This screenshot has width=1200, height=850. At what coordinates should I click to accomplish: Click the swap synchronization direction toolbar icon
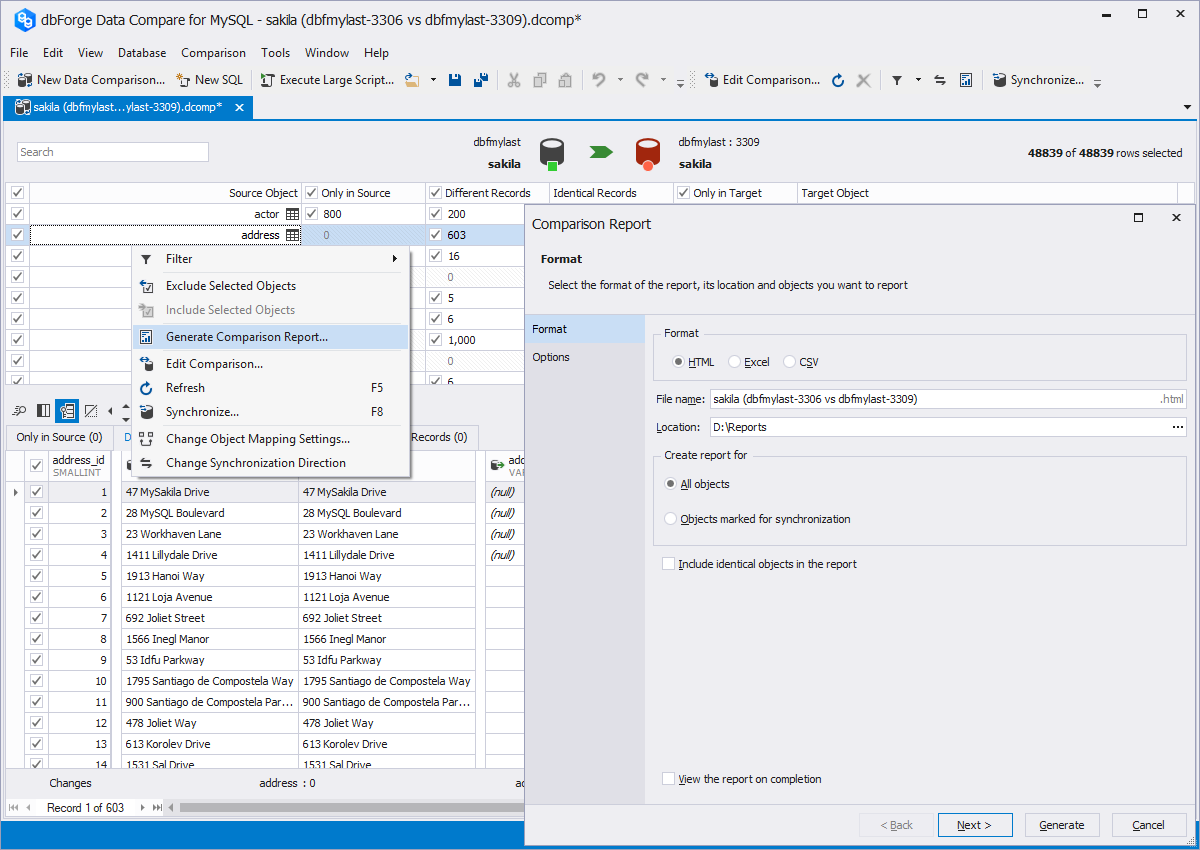pyautogui.click(x=940, y=80)
